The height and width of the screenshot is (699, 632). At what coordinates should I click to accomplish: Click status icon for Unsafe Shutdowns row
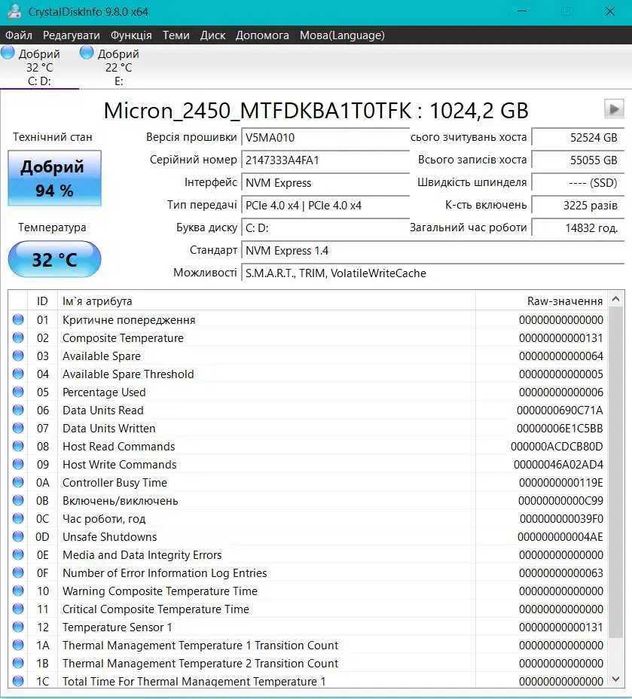point(18,537)
